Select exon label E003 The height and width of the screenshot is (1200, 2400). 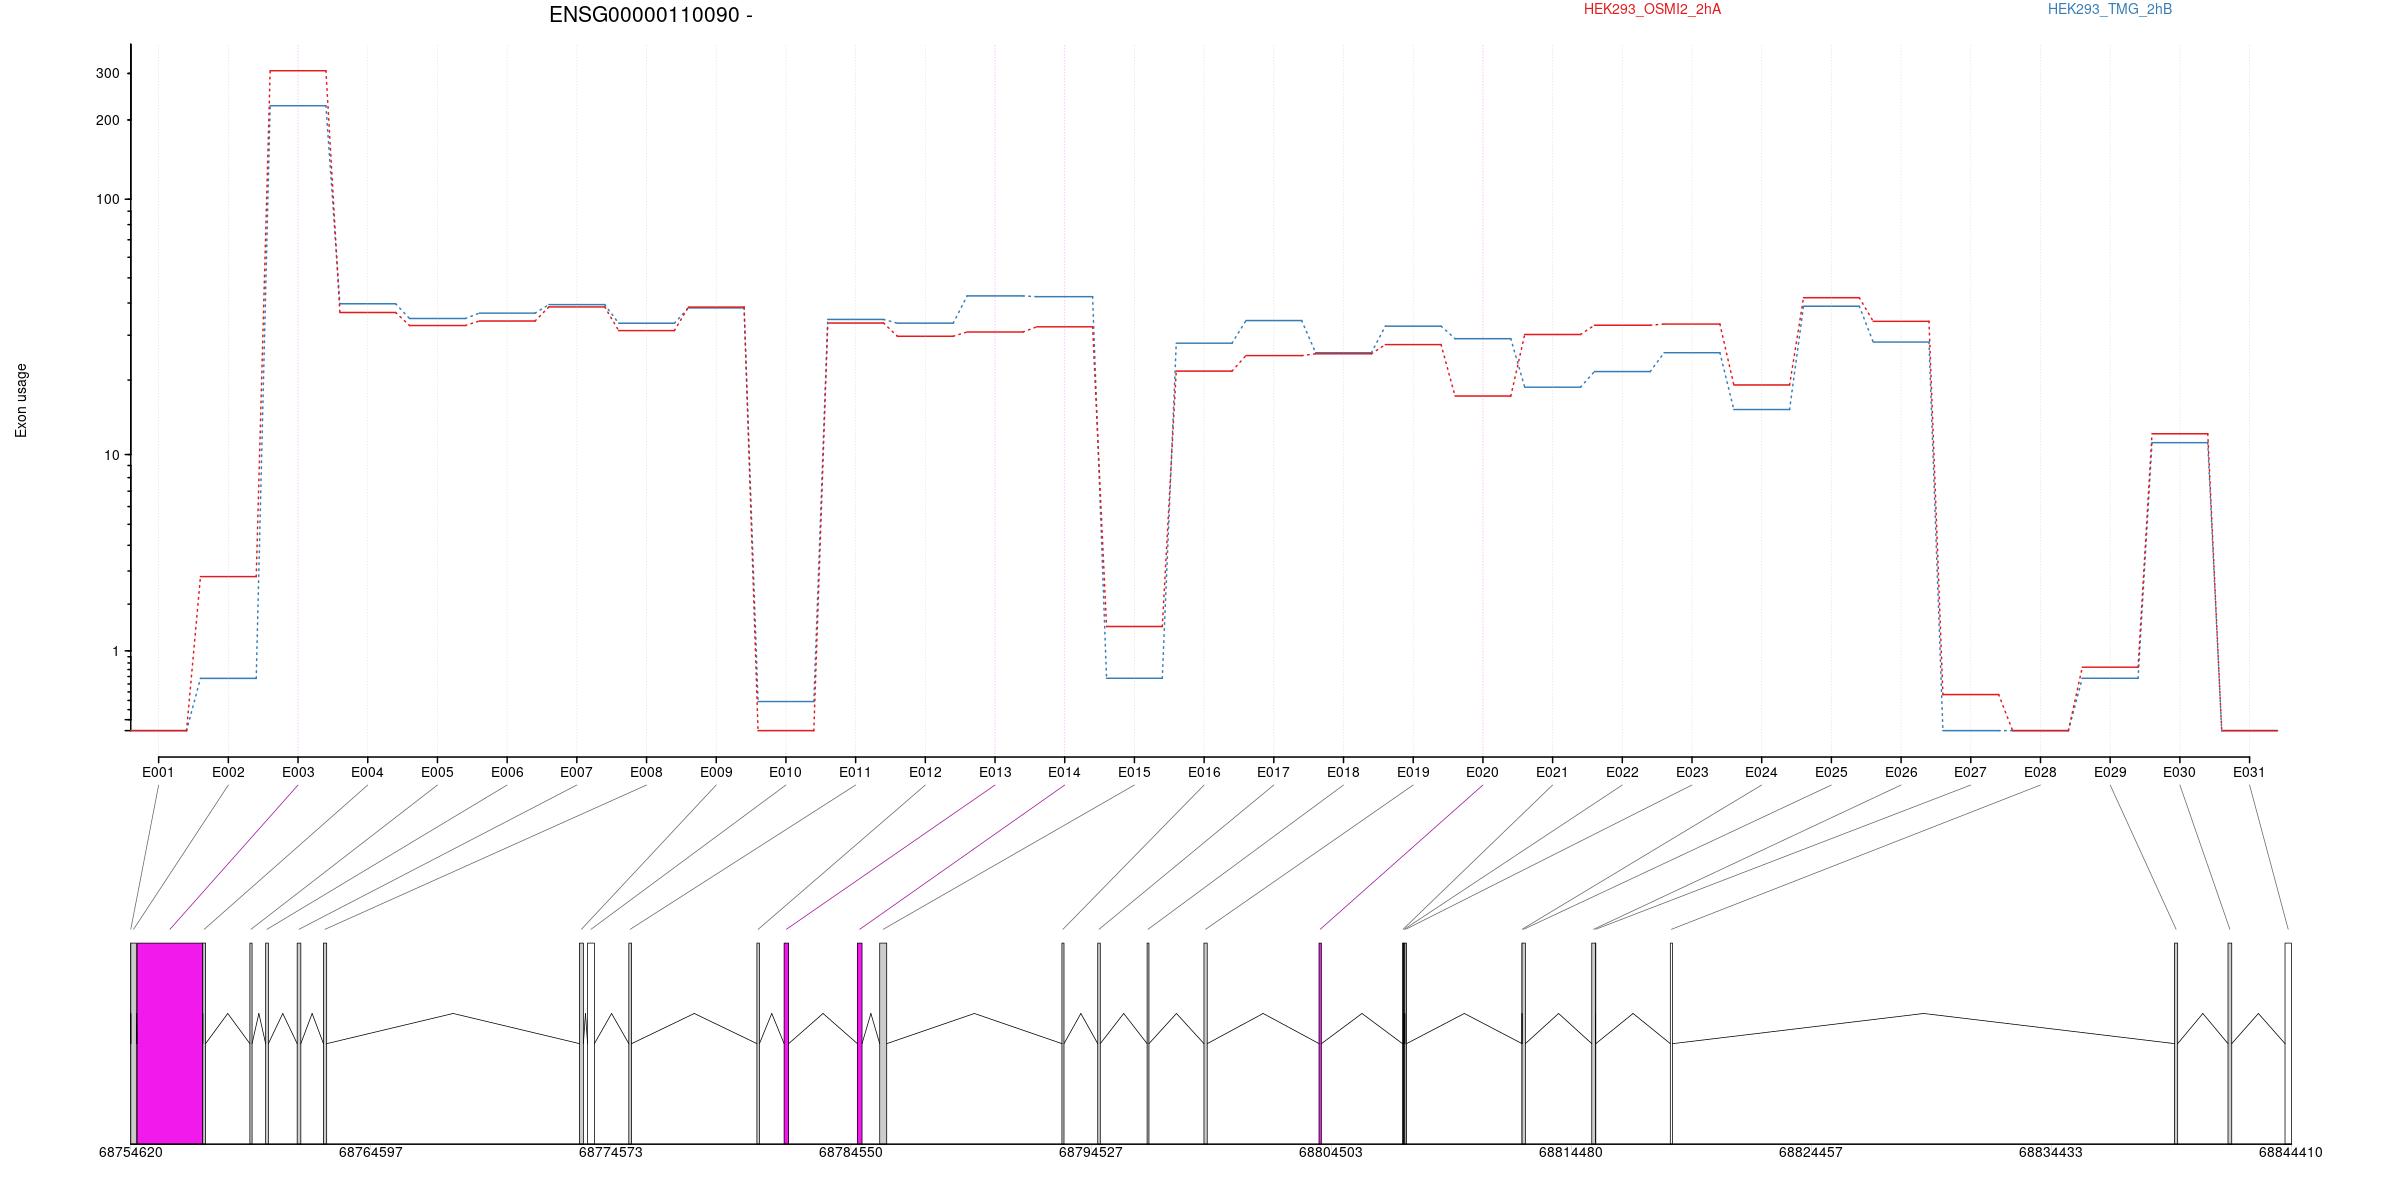coord(298,772)
